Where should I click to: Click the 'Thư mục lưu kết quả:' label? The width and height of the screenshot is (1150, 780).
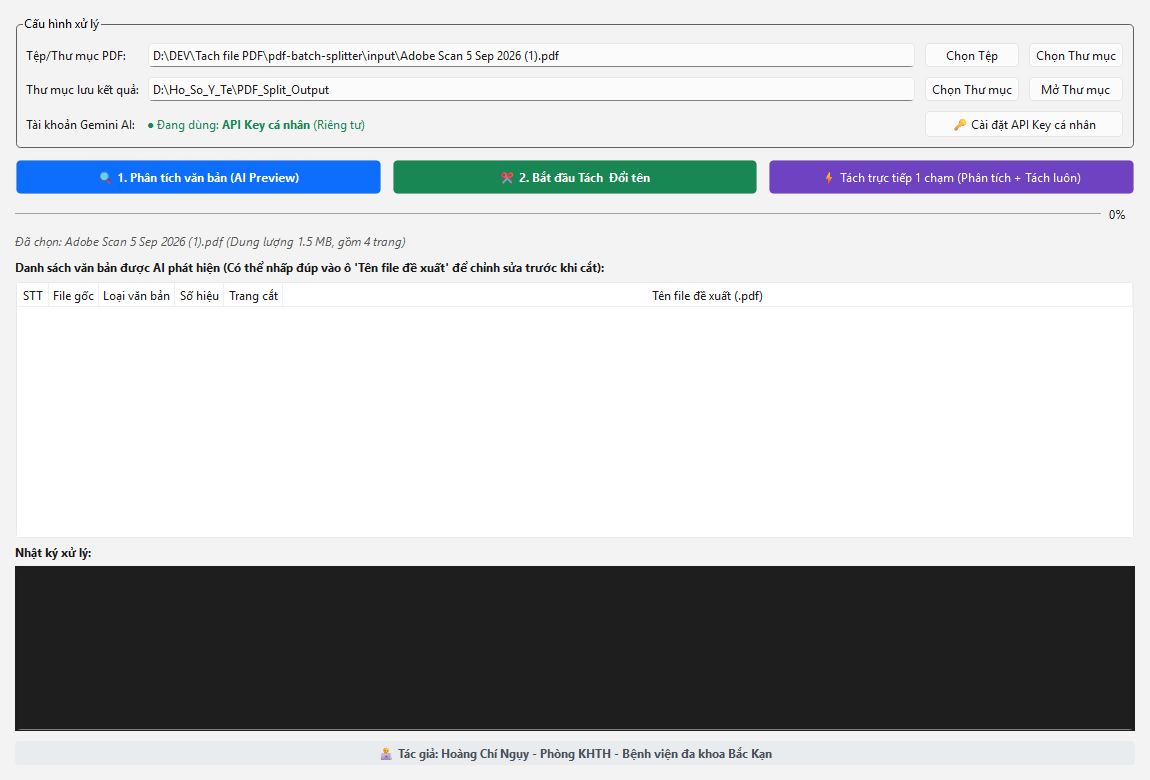[83, 89]
